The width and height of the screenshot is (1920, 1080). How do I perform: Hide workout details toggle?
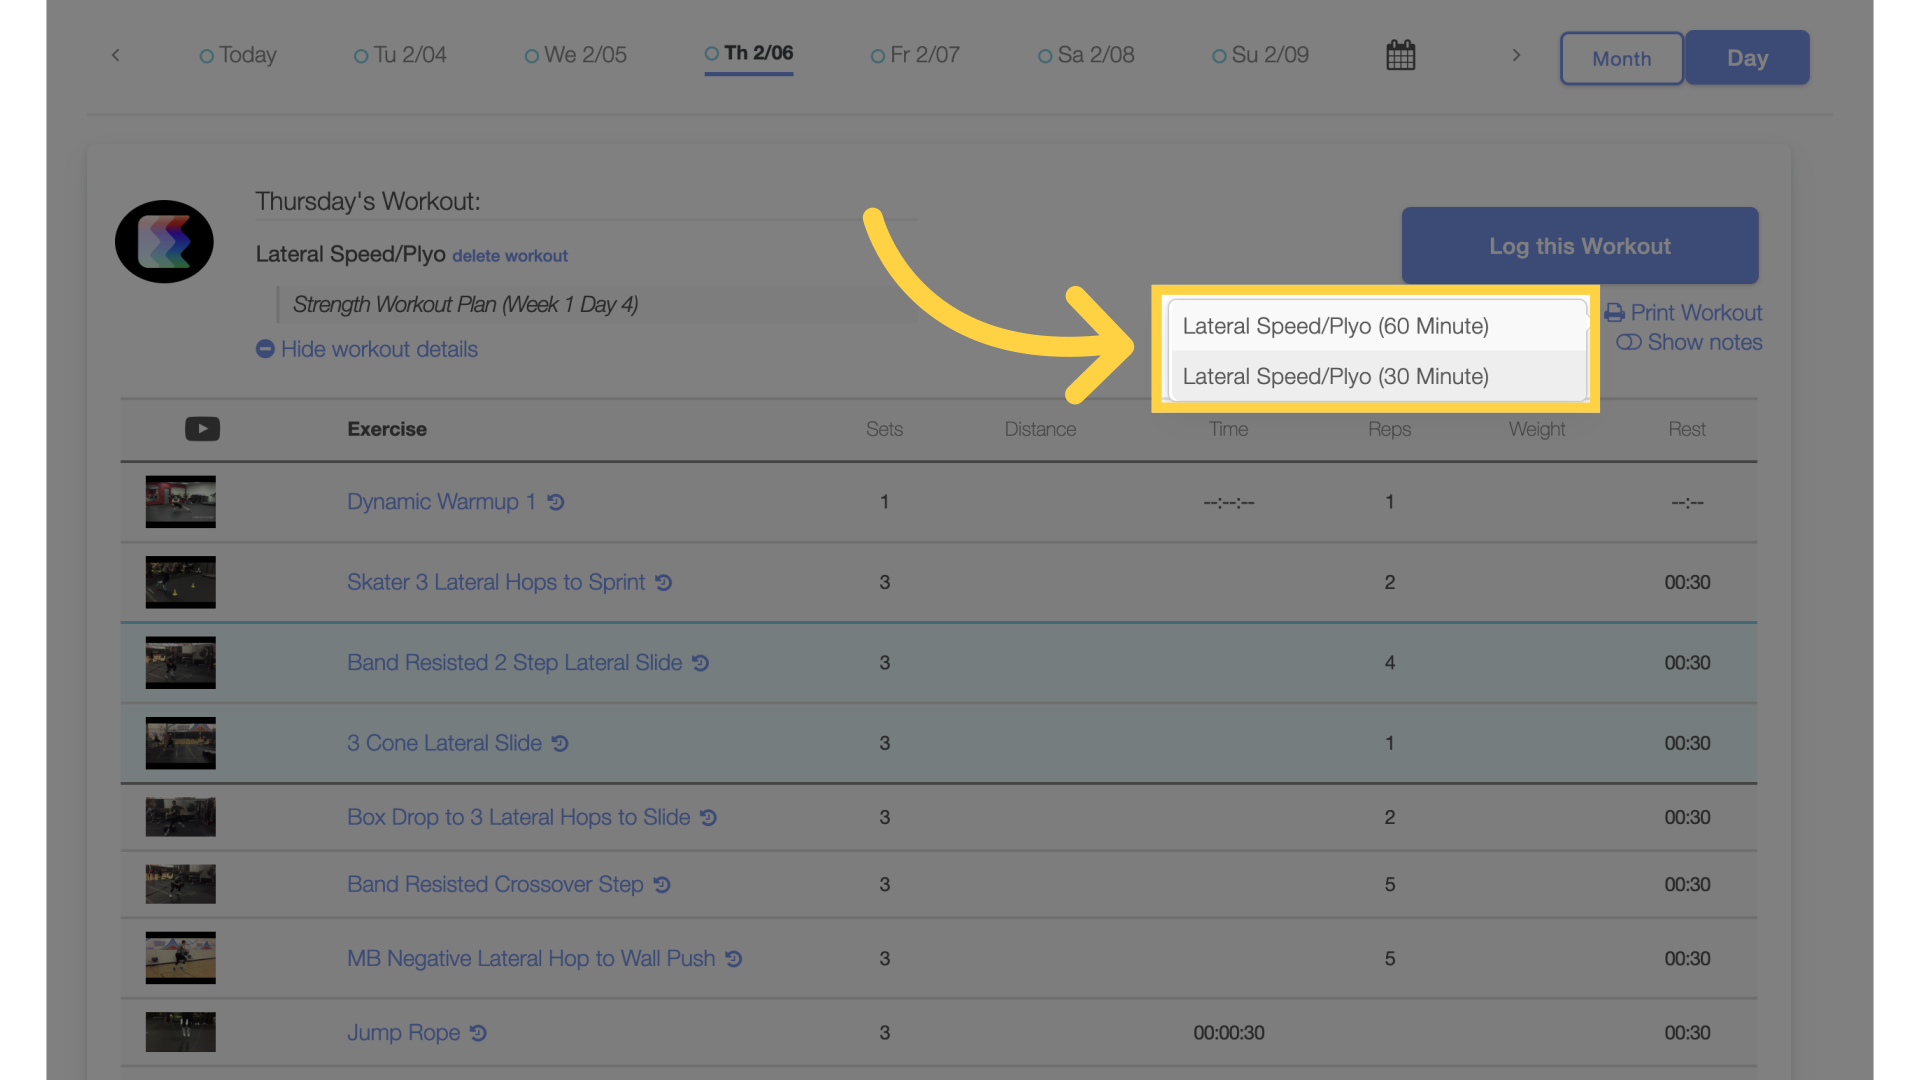pyautogui.click(x=367, y=348)
